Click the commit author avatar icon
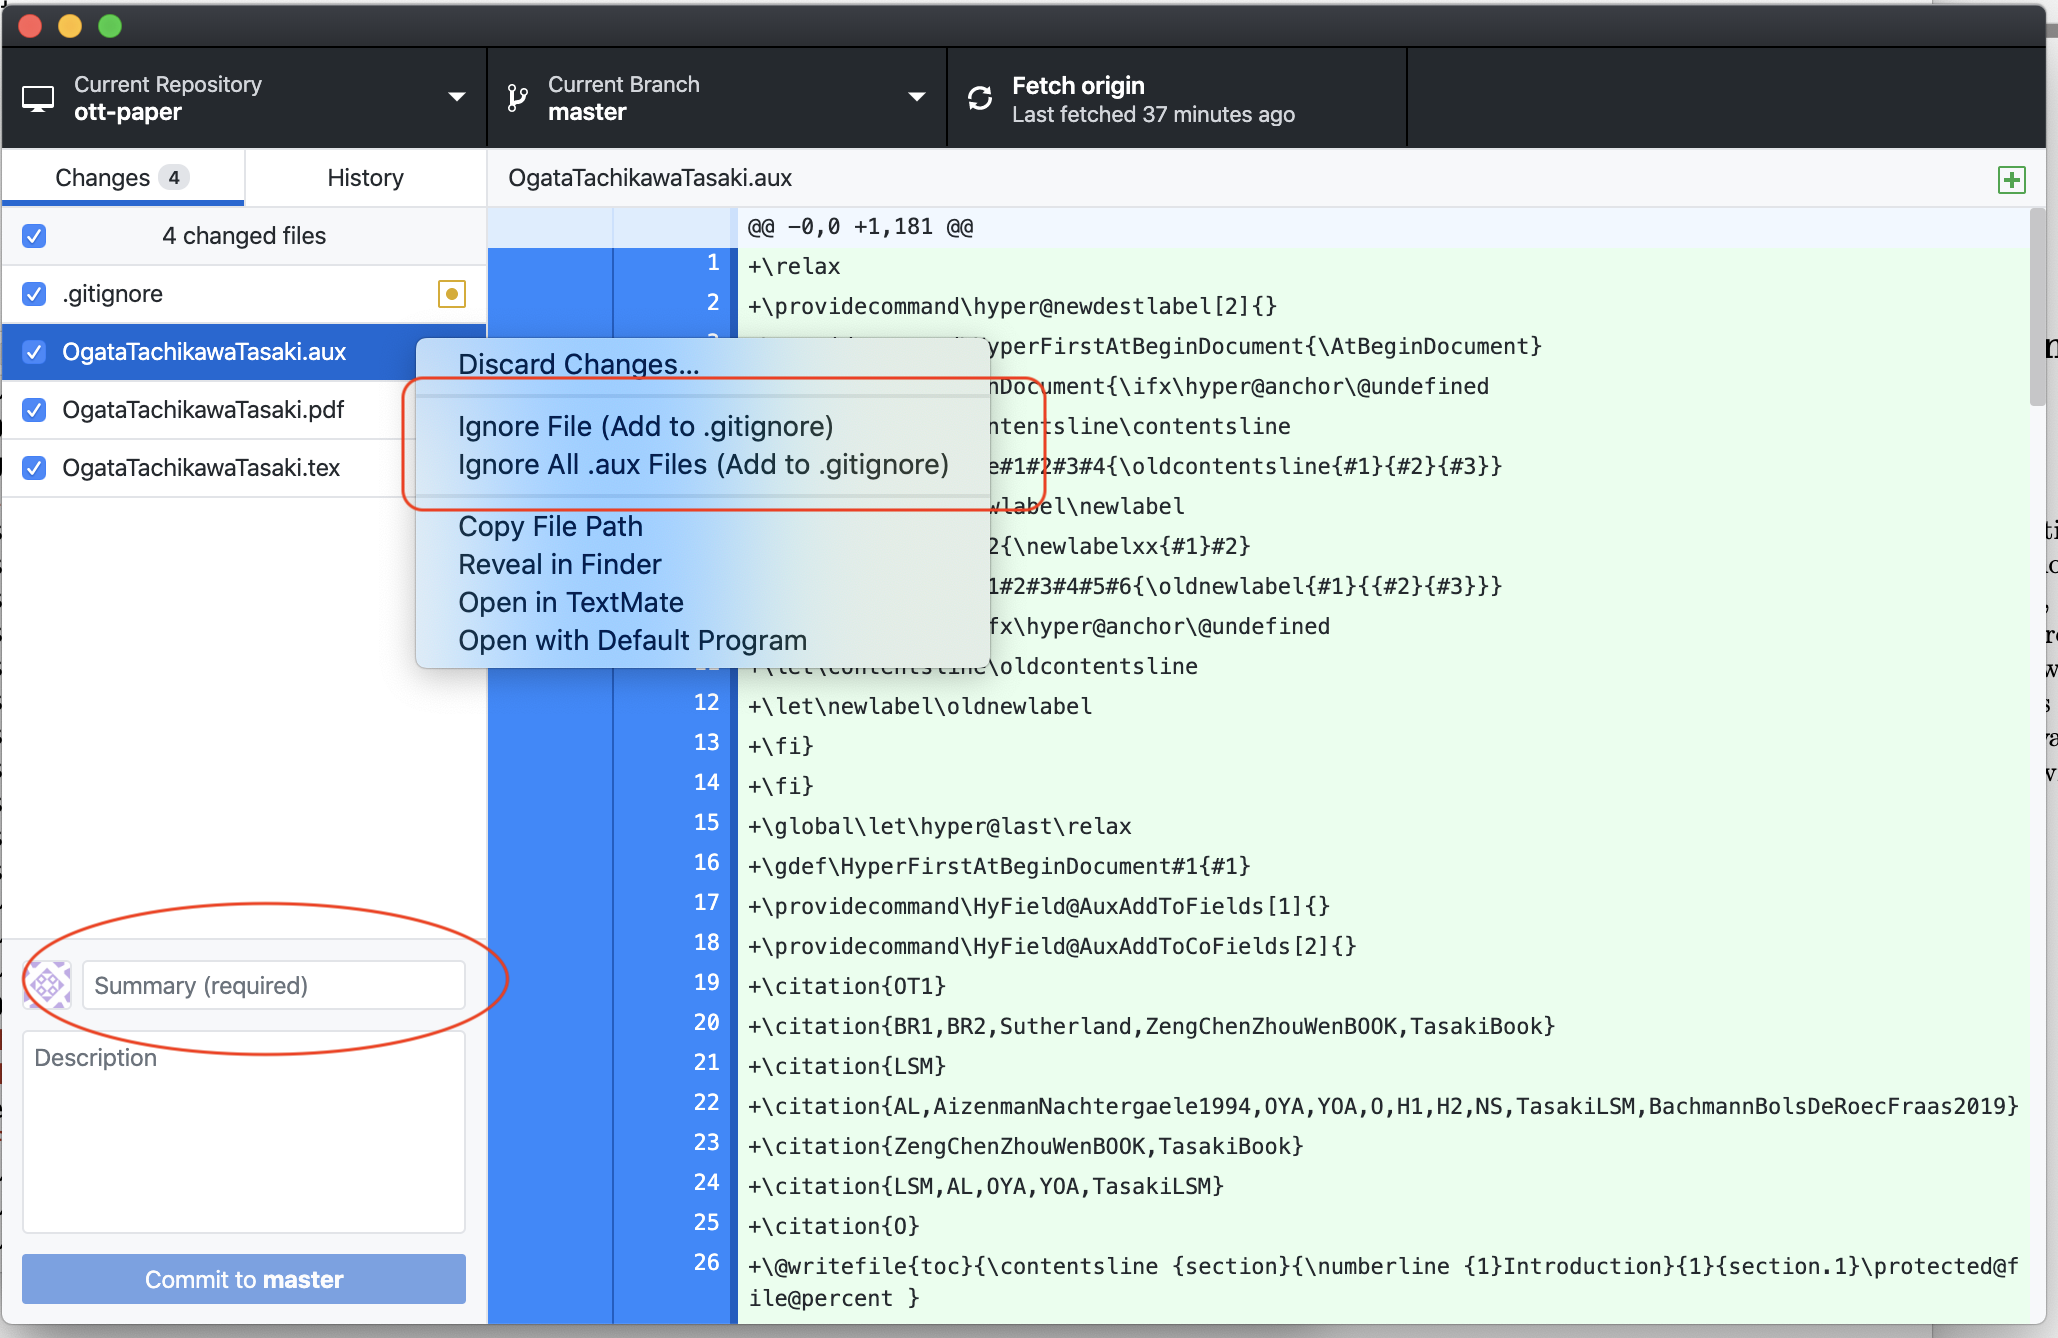 point(48,985)
